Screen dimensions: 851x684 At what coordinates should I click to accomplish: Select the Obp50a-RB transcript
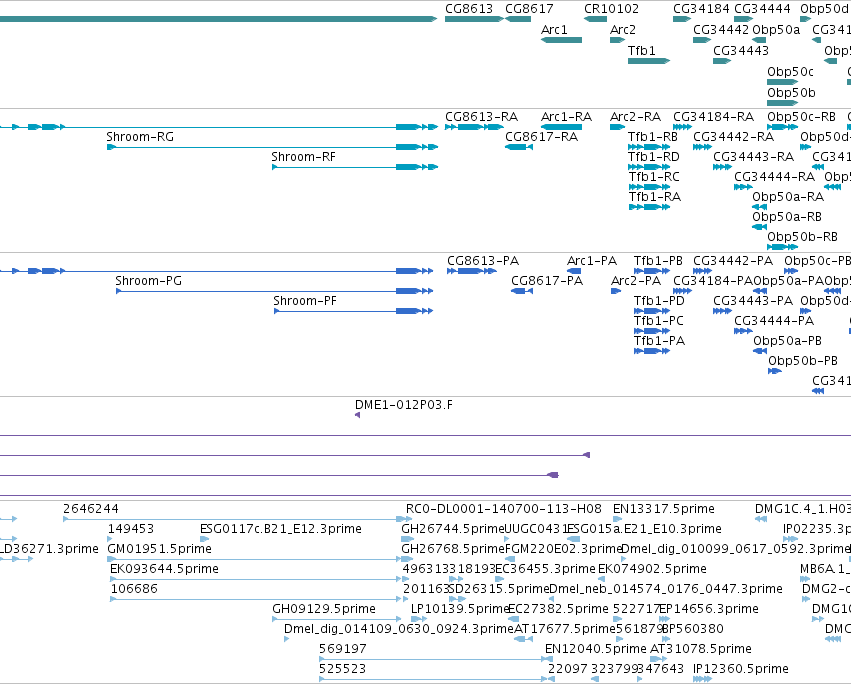[759, 227]
